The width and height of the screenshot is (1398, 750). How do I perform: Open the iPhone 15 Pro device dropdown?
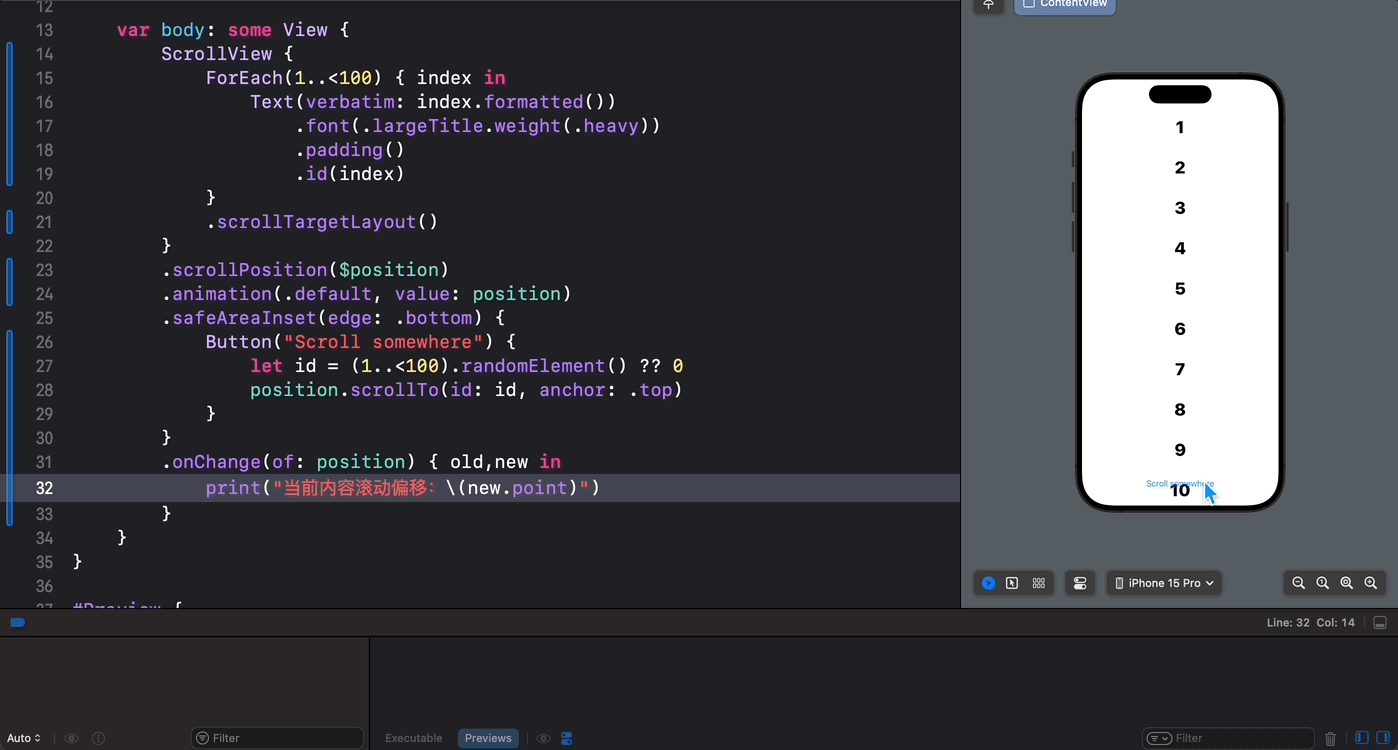[1163, 583]
